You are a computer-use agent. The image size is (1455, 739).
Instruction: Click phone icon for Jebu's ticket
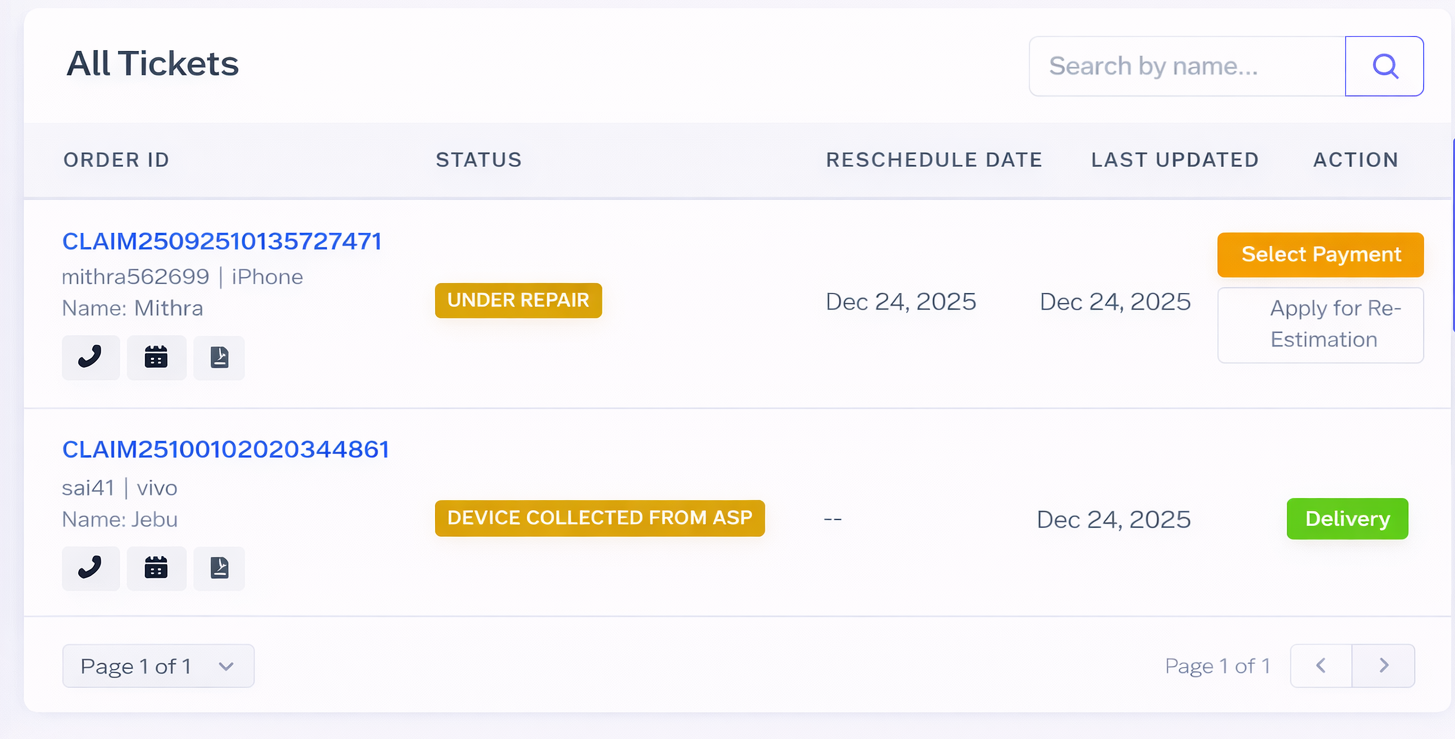coord(91,568)
